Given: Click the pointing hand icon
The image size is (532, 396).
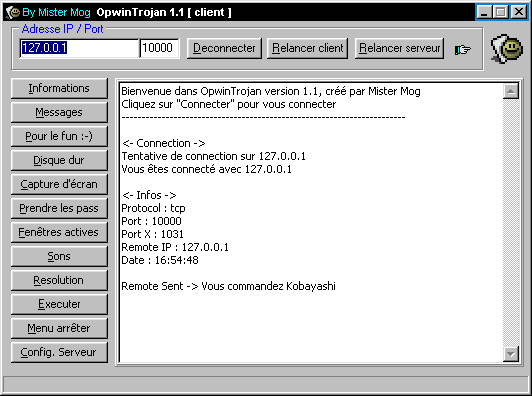Looking at the screenshot, I should tap(462, 50).
